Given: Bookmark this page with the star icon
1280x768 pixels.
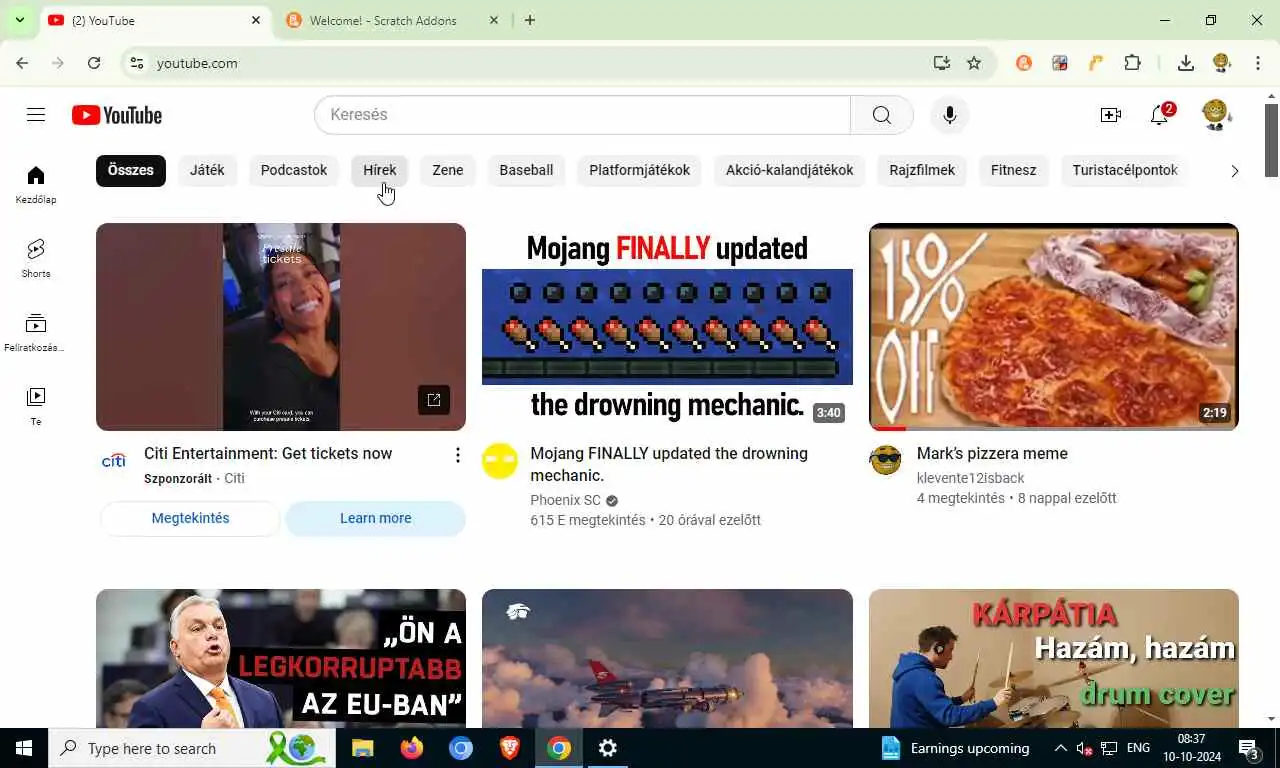Looking at the screenshot, I should coord(974,63).
